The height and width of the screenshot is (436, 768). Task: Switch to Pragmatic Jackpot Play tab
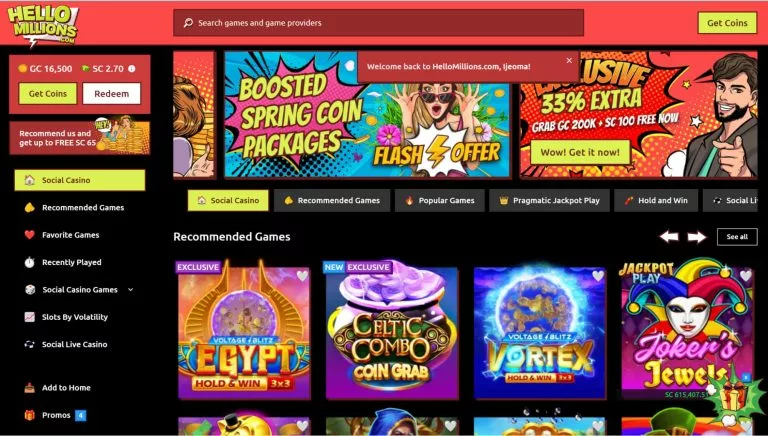pos(549,200)
